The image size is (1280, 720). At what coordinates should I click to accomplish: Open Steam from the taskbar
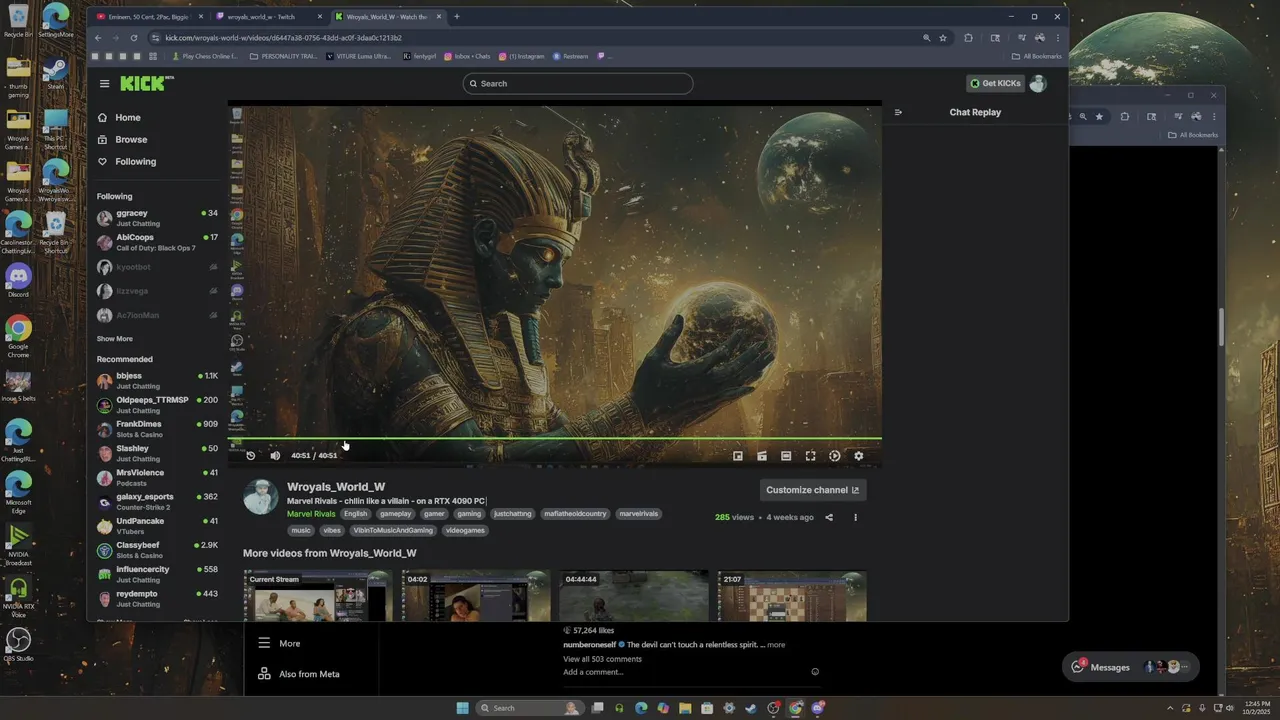point(751,708)
